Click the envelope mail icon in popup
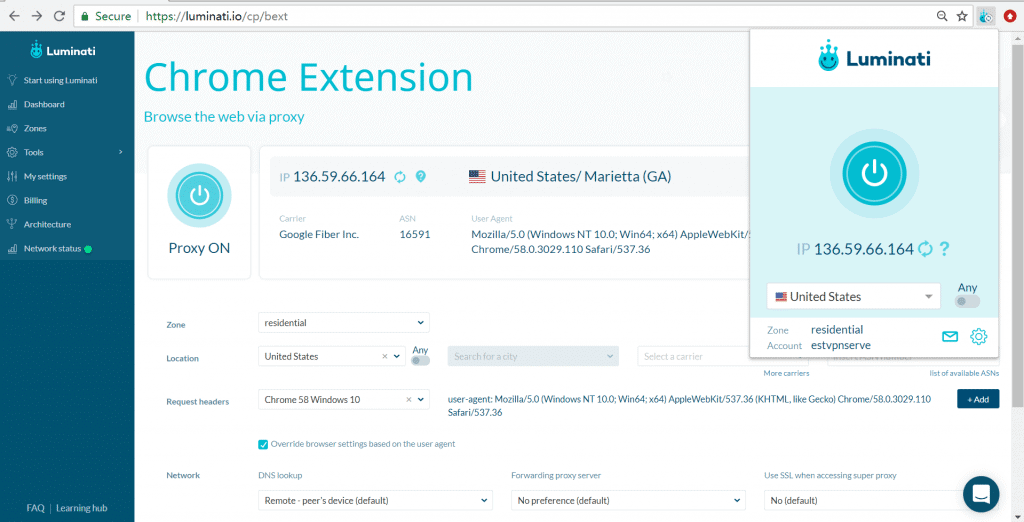The image size is (1024, 522). click(x=950, y=337)
